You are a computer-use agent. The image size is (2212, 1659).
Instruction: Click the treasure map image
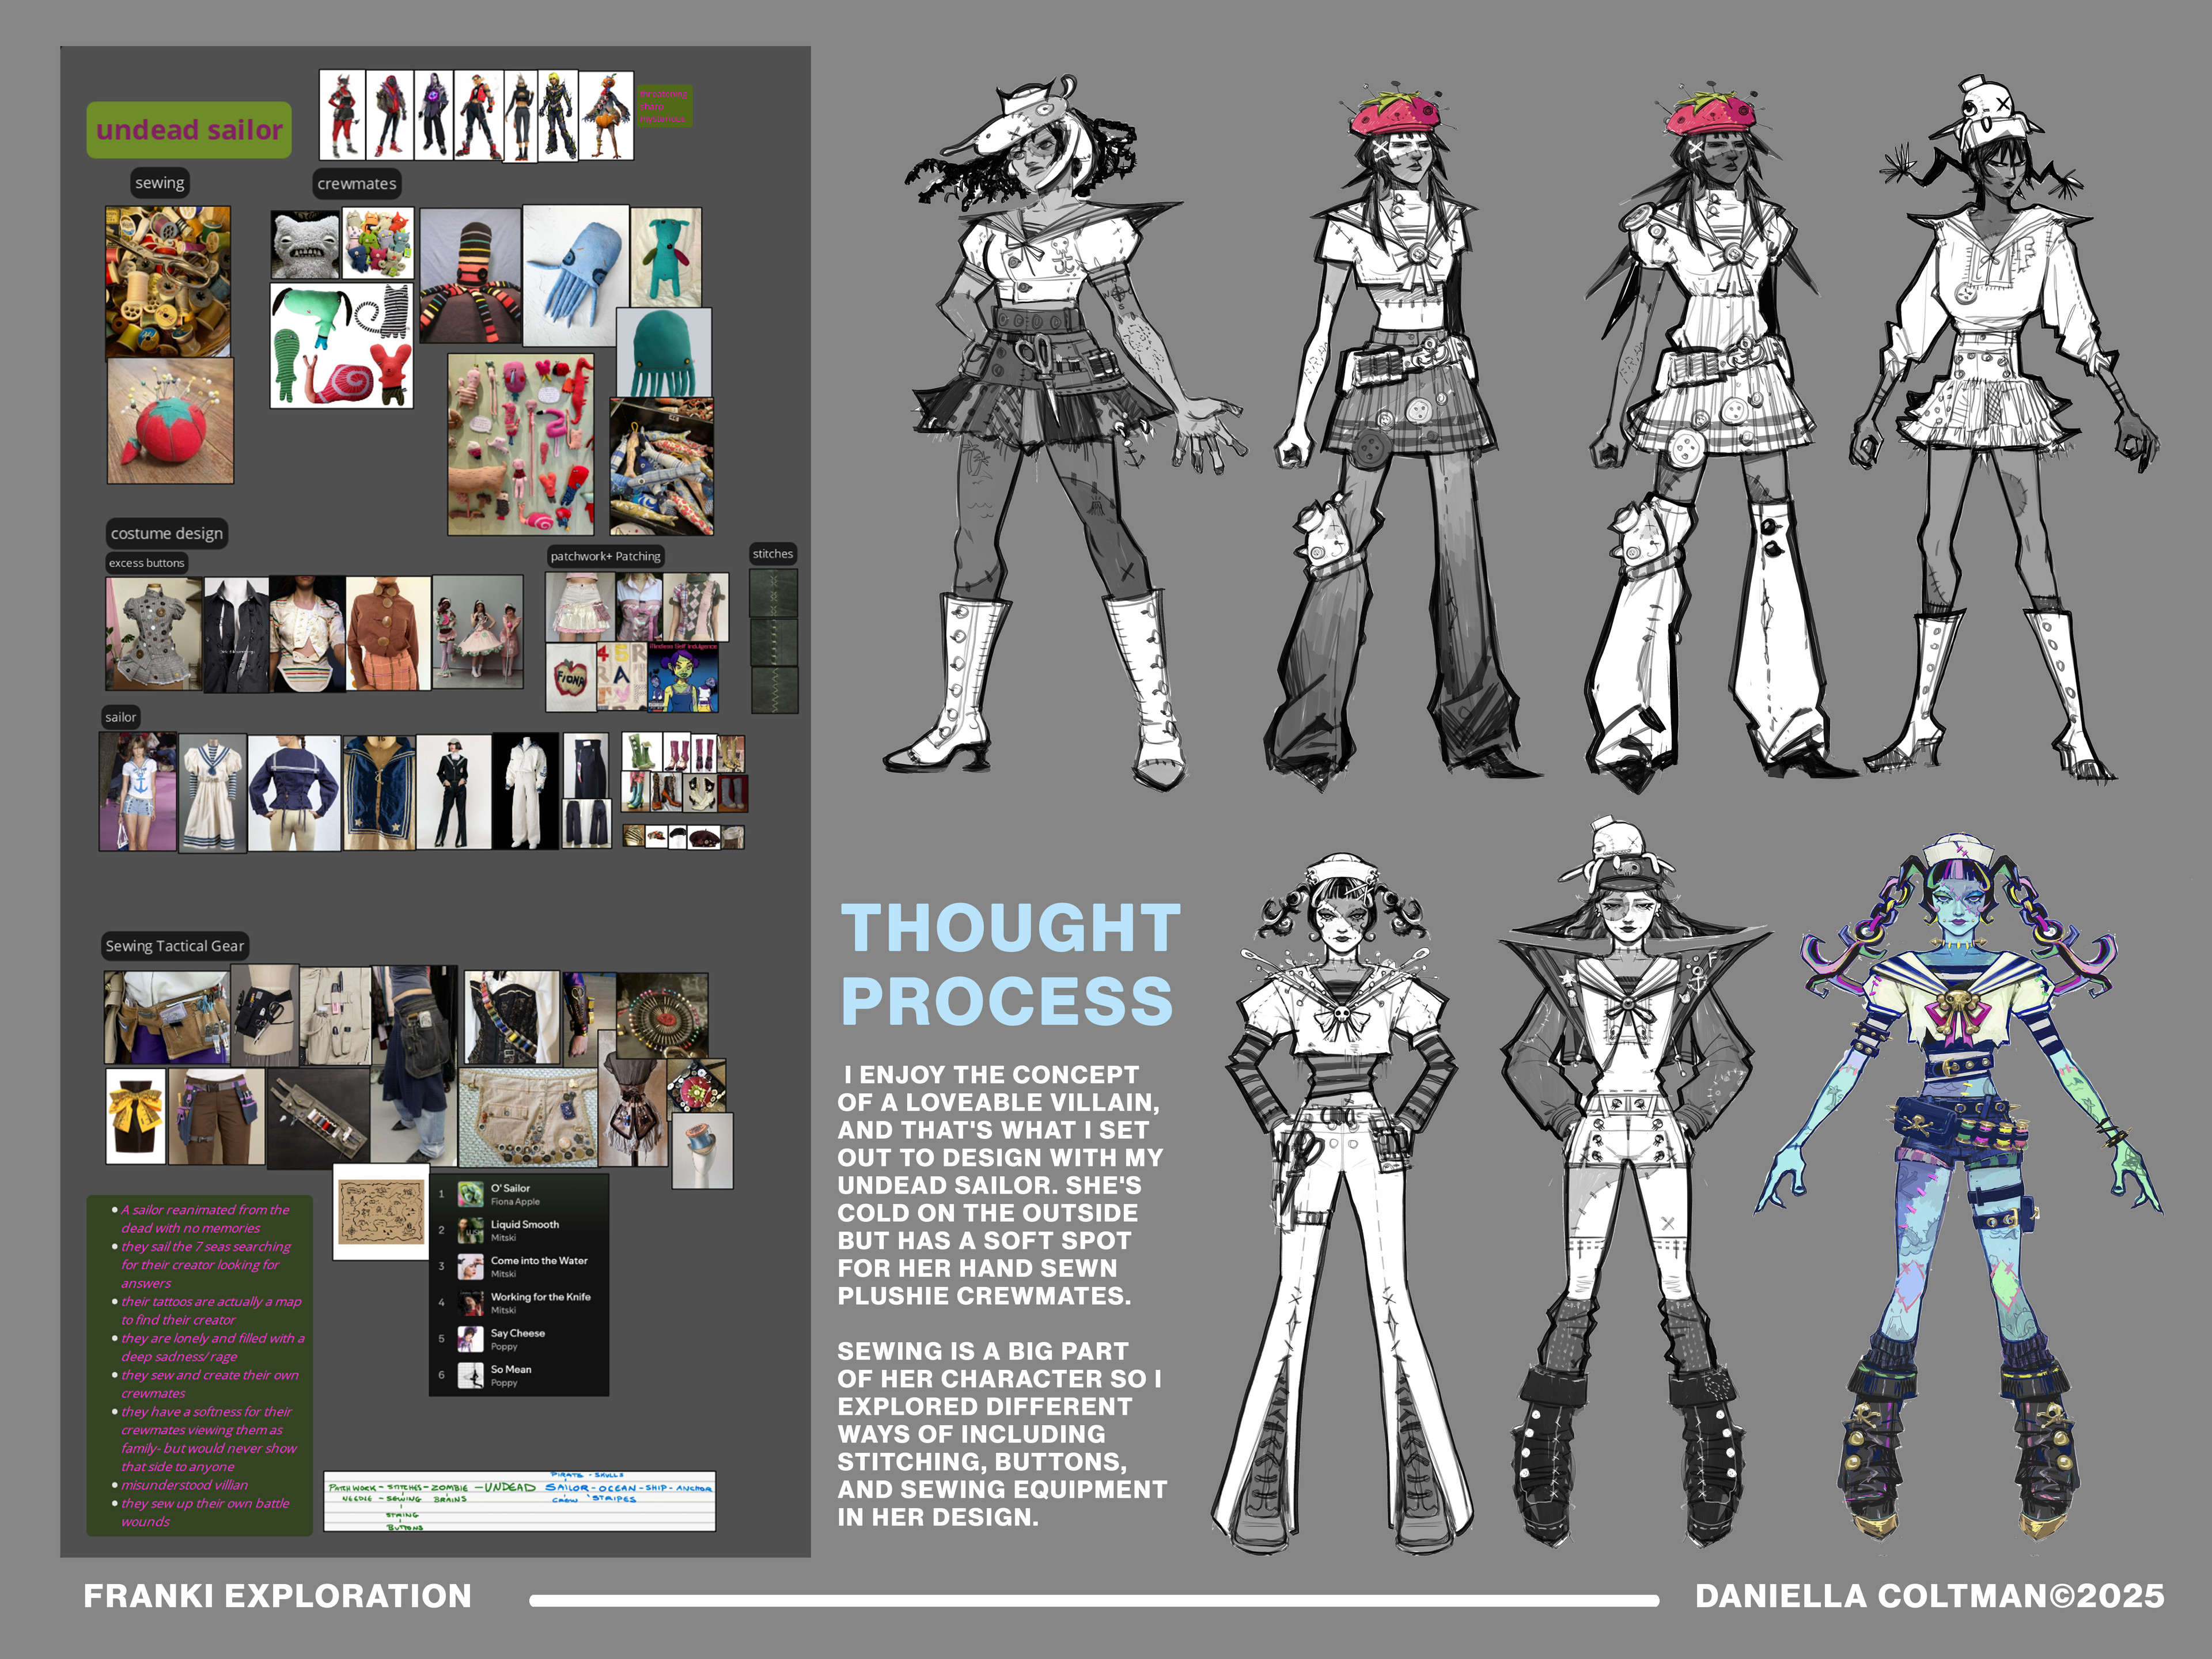[x=380, y=1212]
